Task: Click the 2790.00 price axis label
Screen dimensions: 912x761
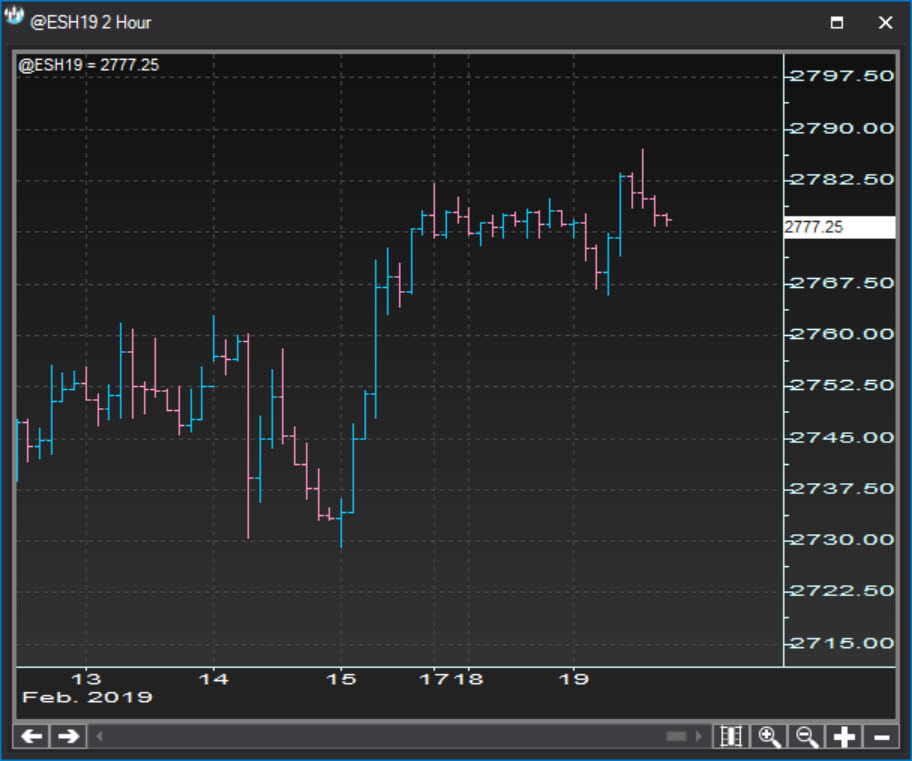Action: [842, 128]
